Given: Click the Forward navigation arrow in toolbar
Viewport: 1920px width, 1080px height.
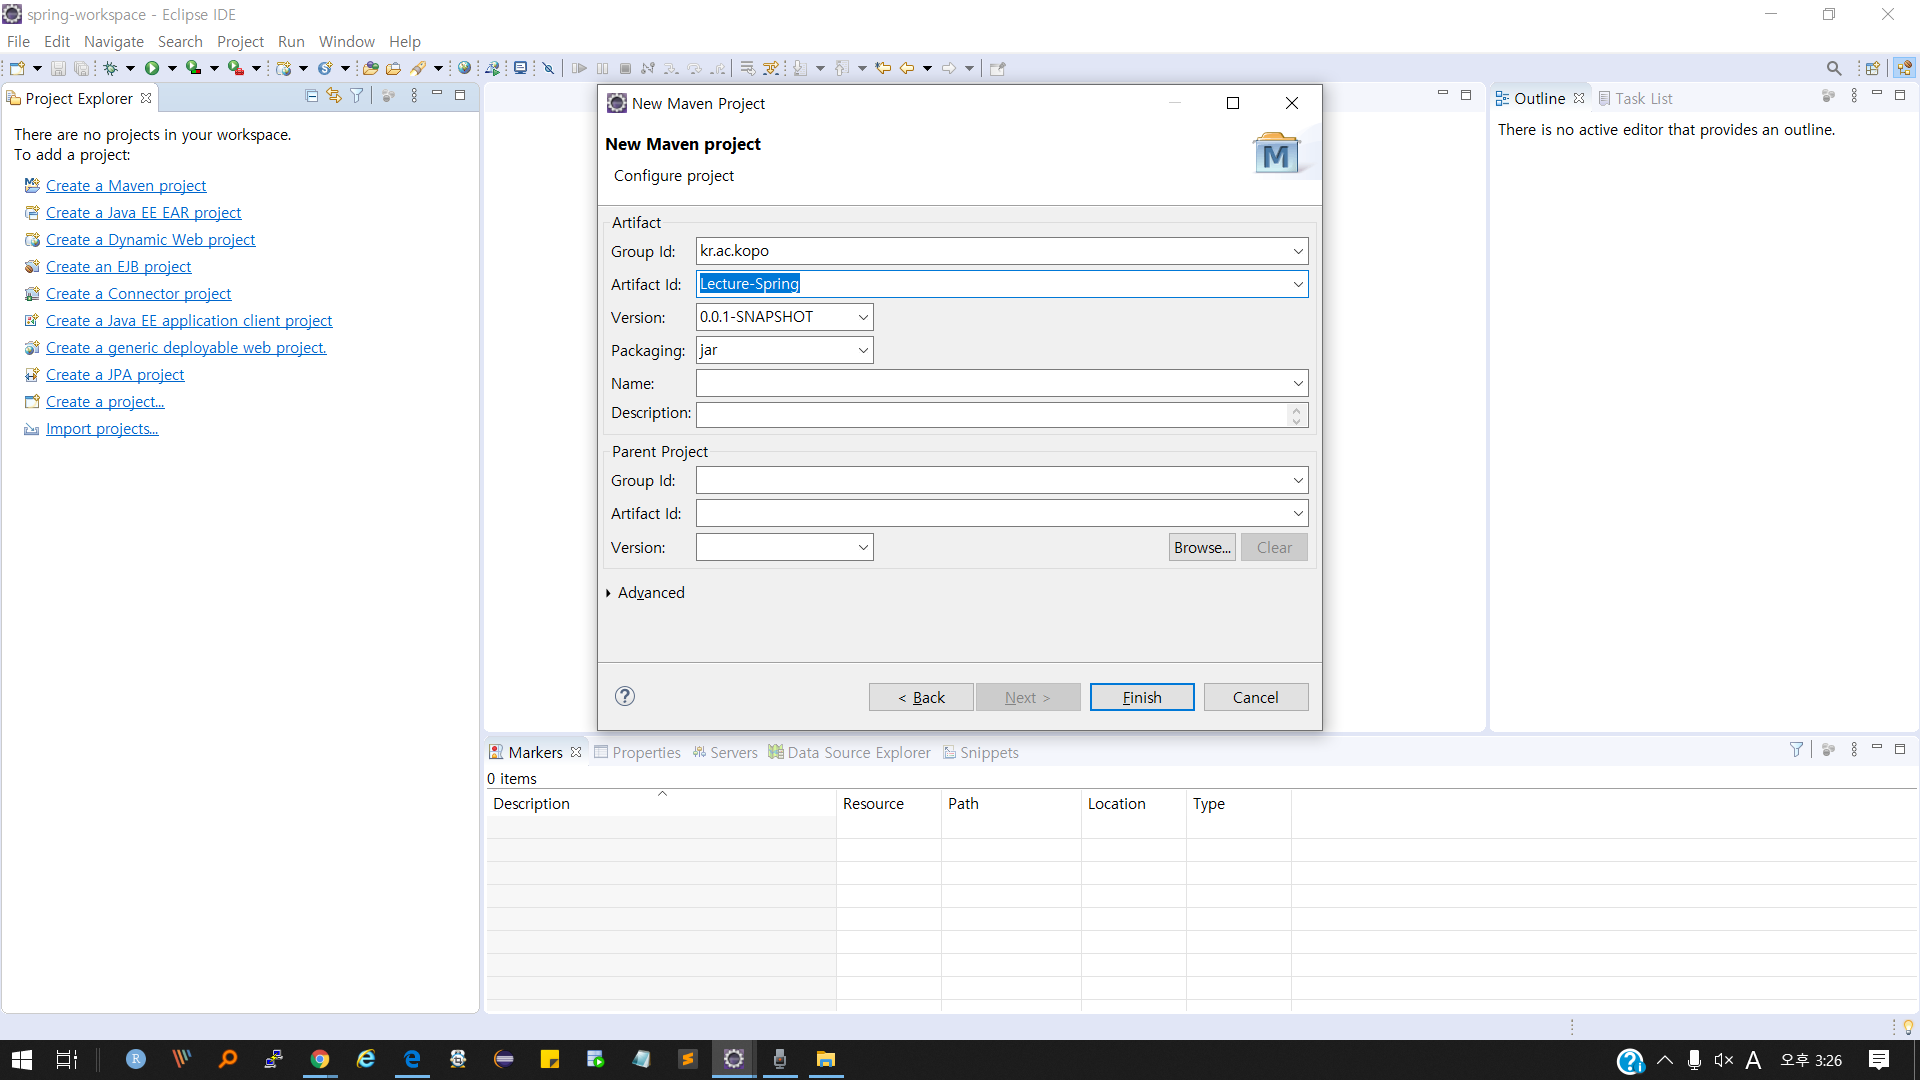Looking at the screenshot, I should pyautogui.click(x=948, y=68).
